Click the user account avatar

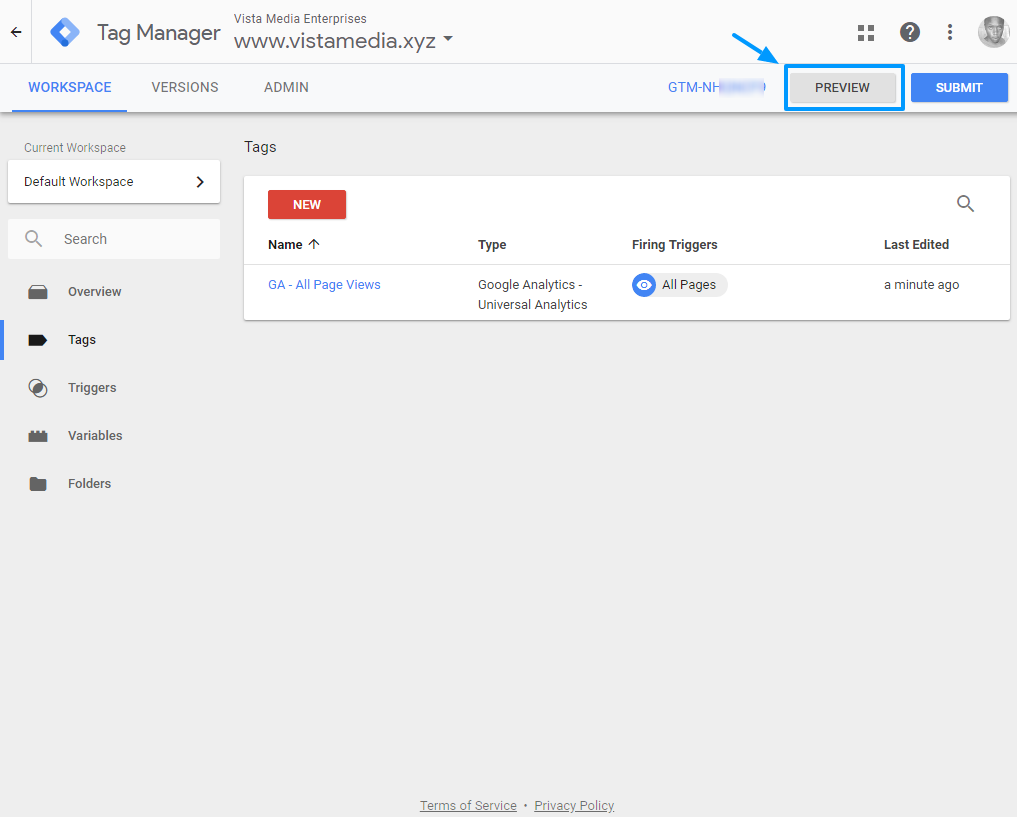(x=993, y=32)
